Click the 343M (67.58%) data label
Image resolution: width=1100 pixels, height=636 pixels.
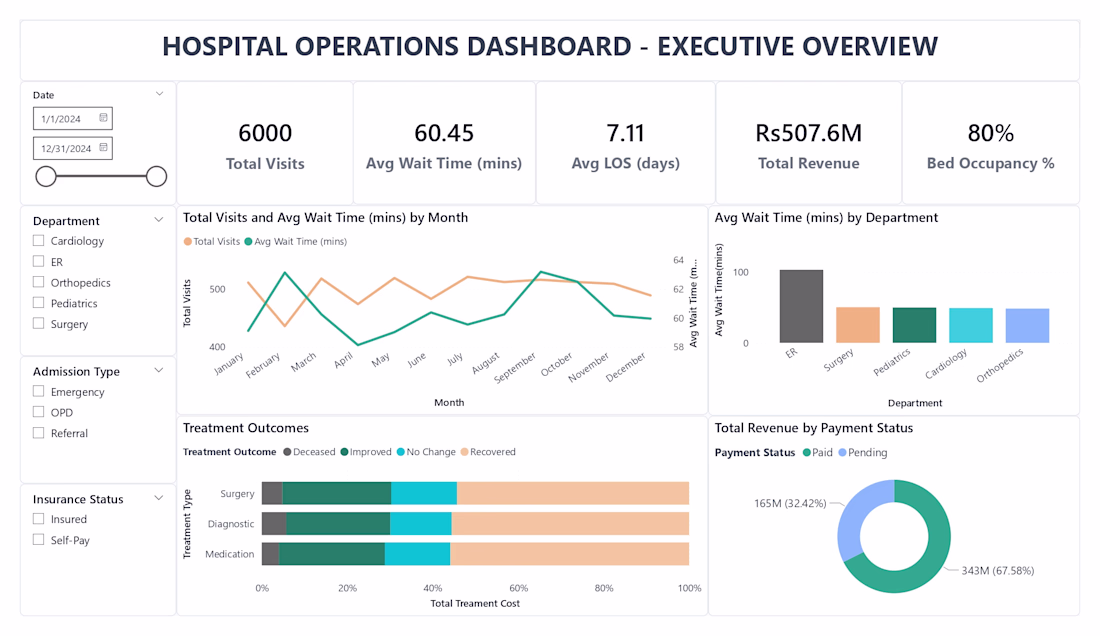[x=998, y=571]
